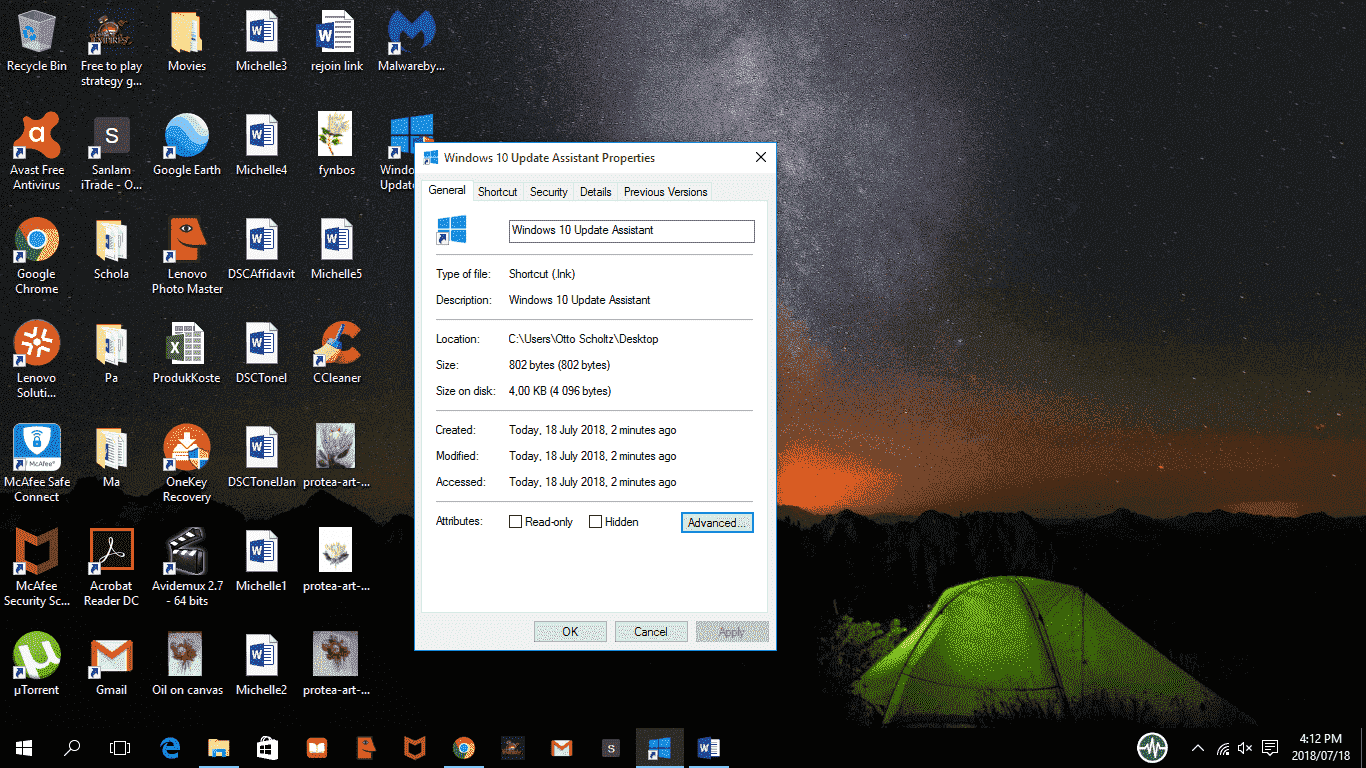The height and width of the screenshot is (768, 1366).
Task: Open the Action Center notifications icon
Action: click(1270, 748)
